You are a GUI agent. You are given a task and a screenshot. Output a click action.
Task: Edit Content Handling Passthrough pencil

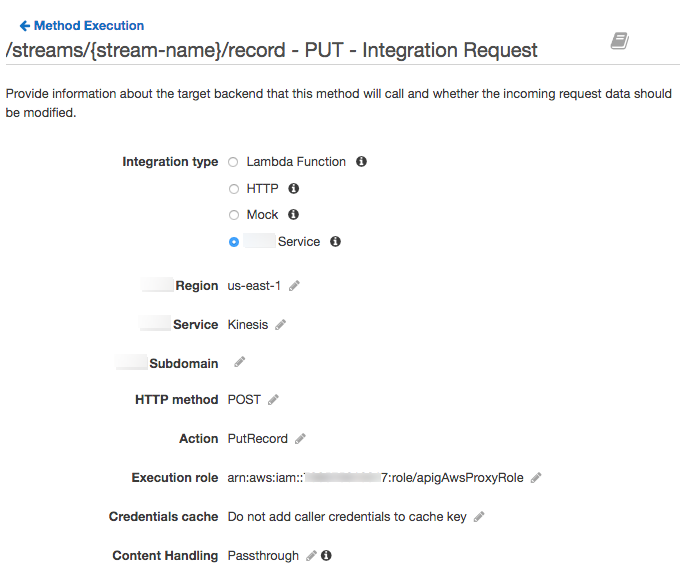tap(311, 556)
